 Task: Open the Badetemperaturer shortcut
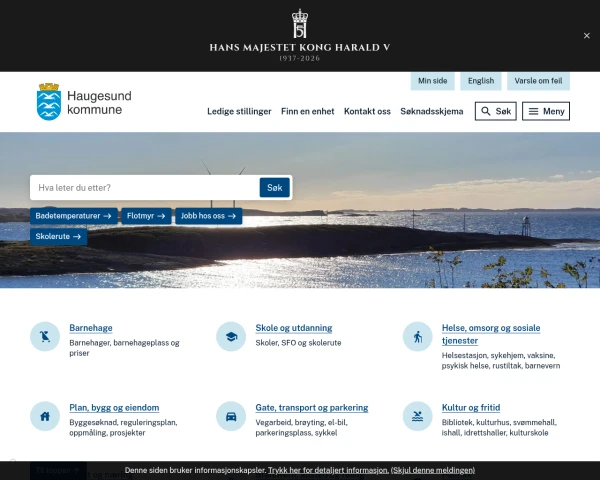click(x=73, y=216)
